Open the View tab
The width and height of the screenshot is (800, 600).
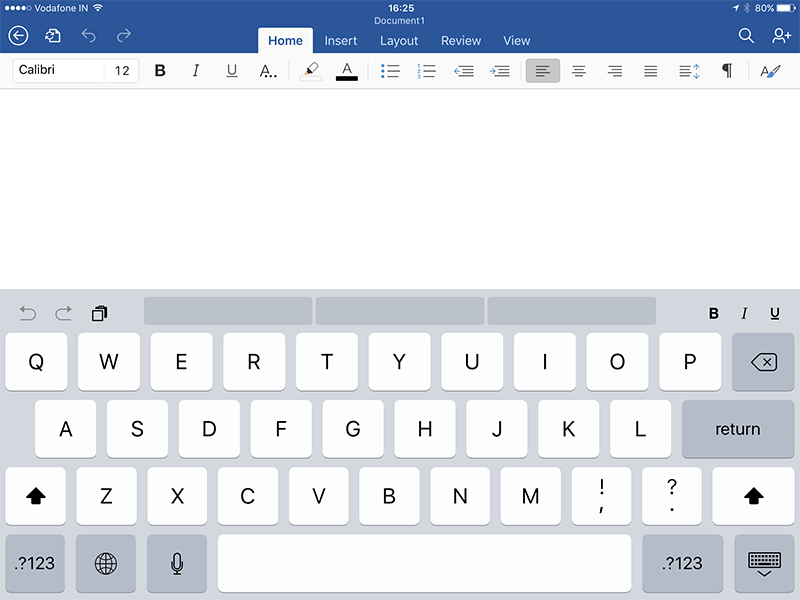517,40
